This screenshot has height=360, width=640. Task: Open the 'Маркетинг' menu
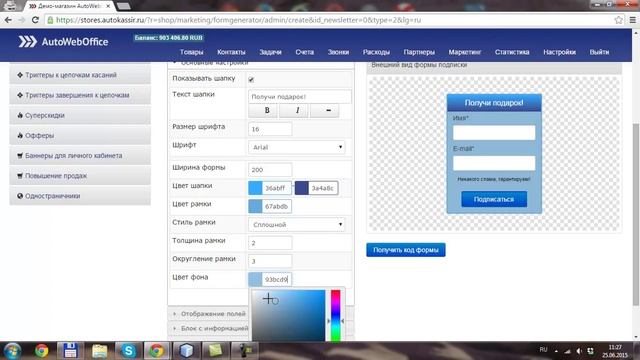click(x=464, y=52)
